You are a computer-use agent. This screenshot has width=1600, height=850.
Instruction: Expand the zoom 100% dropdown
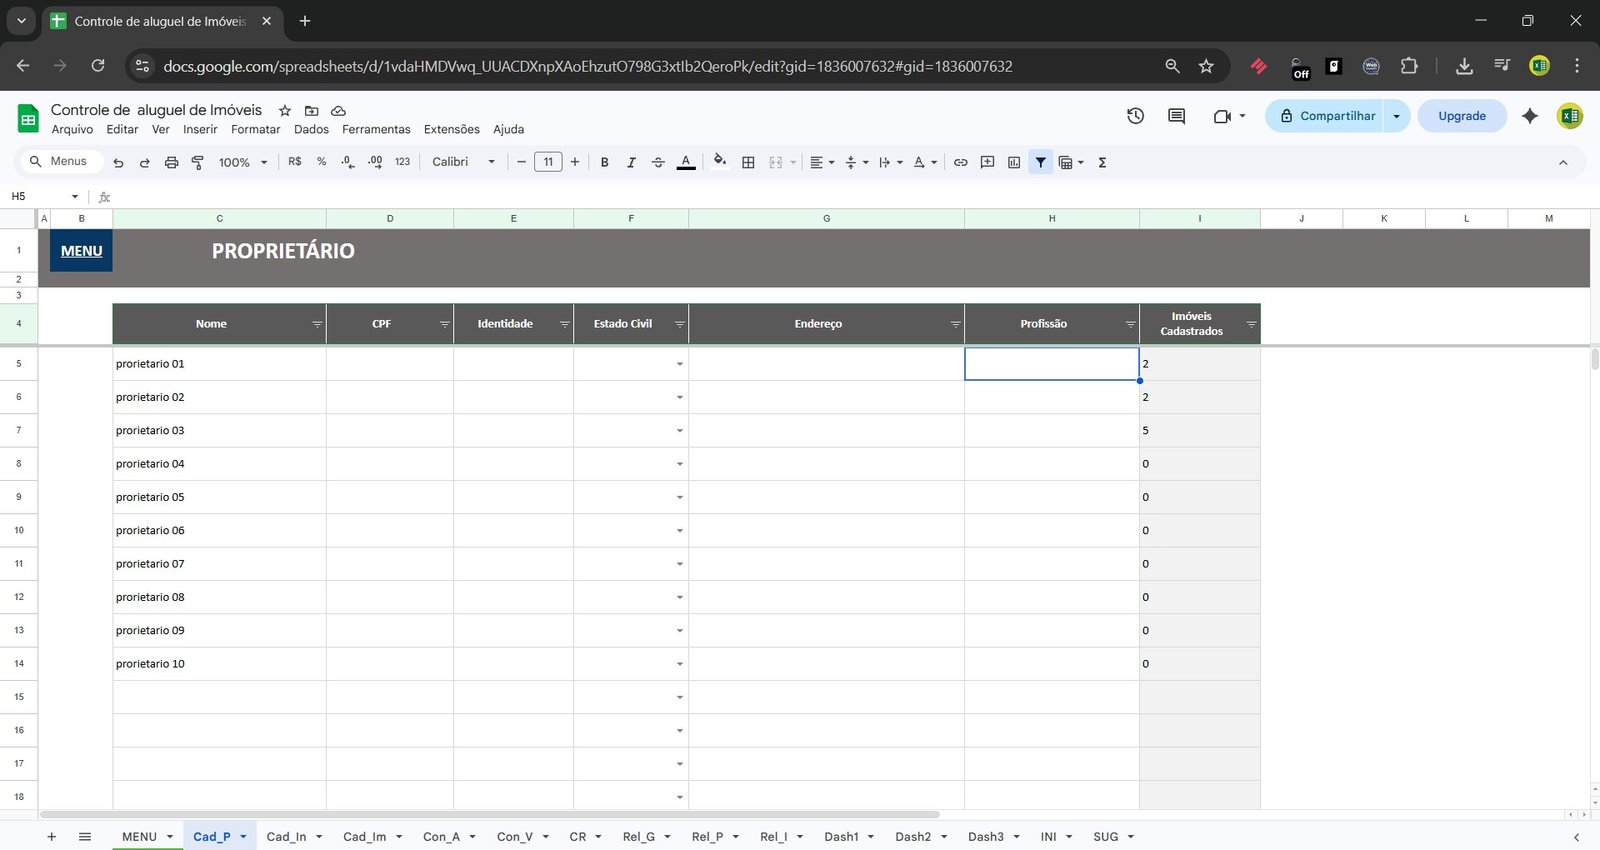(x=243, y=162)
